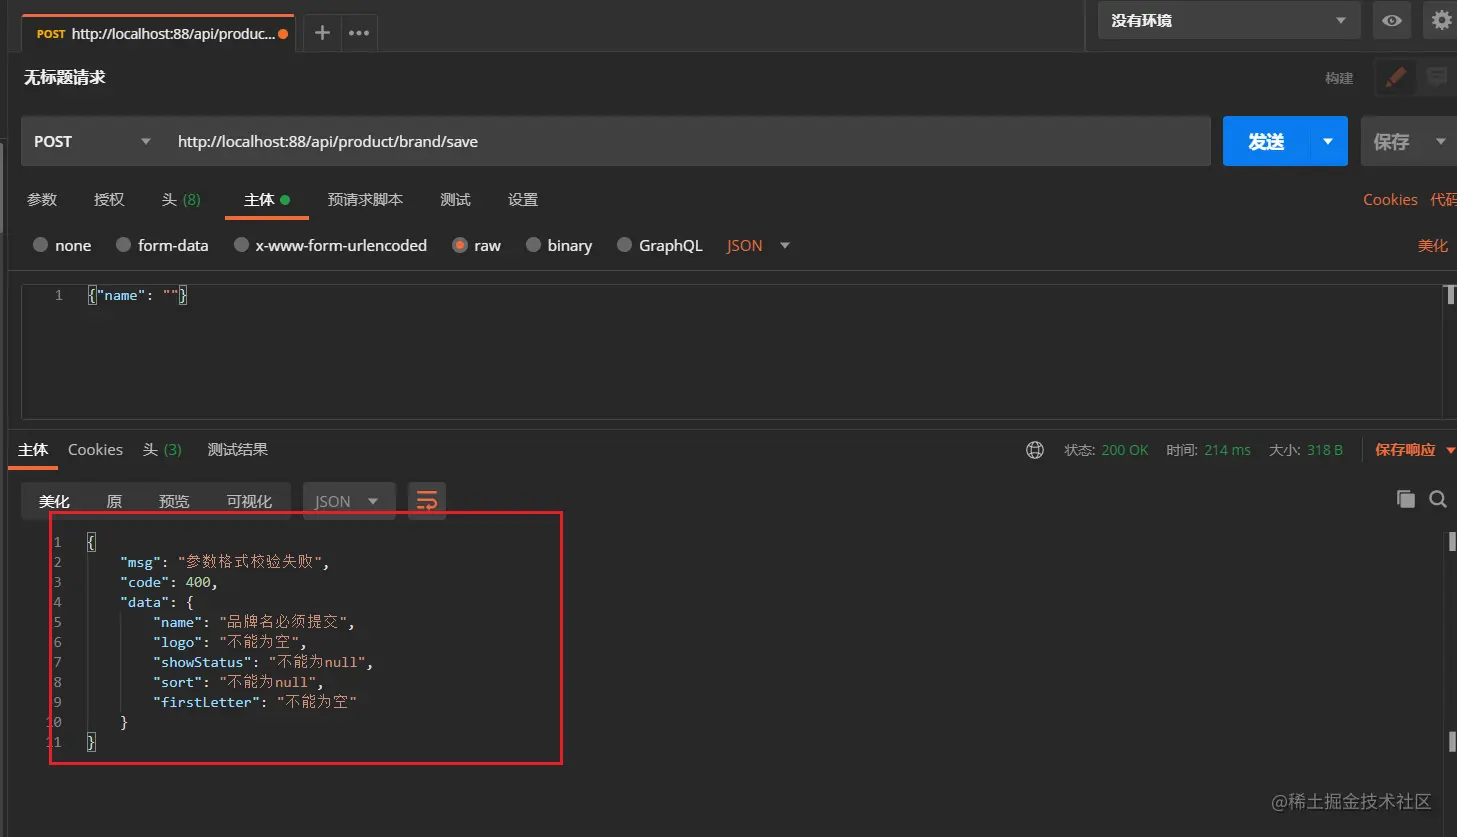Click the pencil edit icon near 构建
Screen dimensions: 1457x837
(x=1396, y=77)
